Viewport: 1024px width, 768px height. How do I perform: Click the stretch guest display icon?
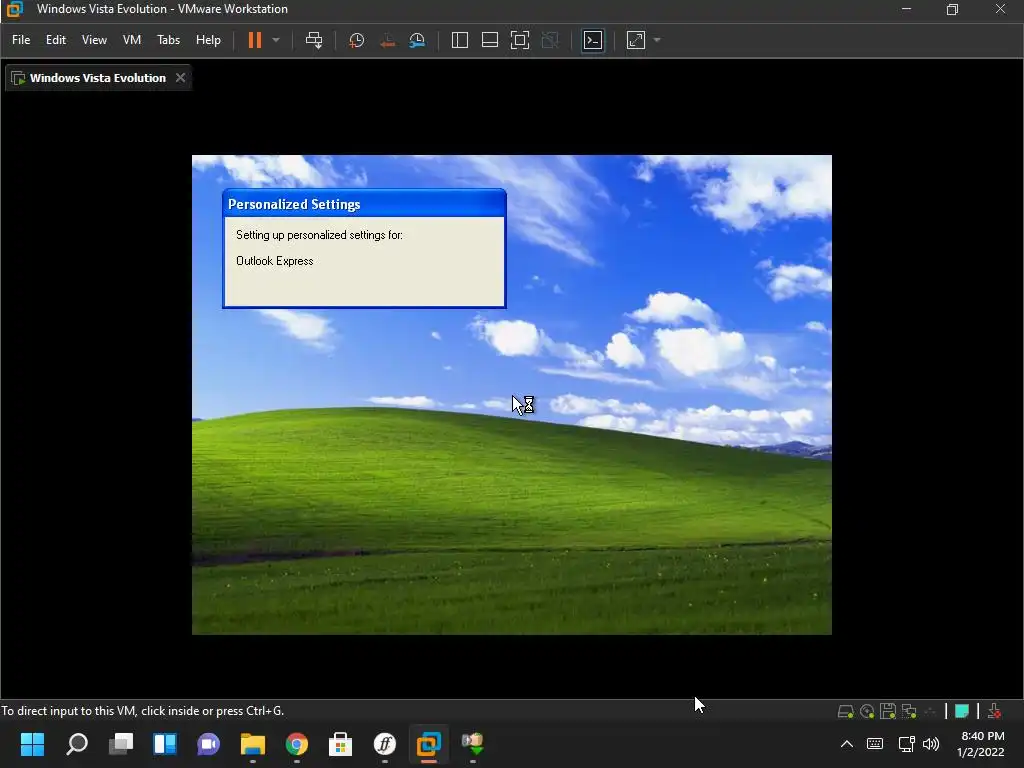click(x=635, y=40)
